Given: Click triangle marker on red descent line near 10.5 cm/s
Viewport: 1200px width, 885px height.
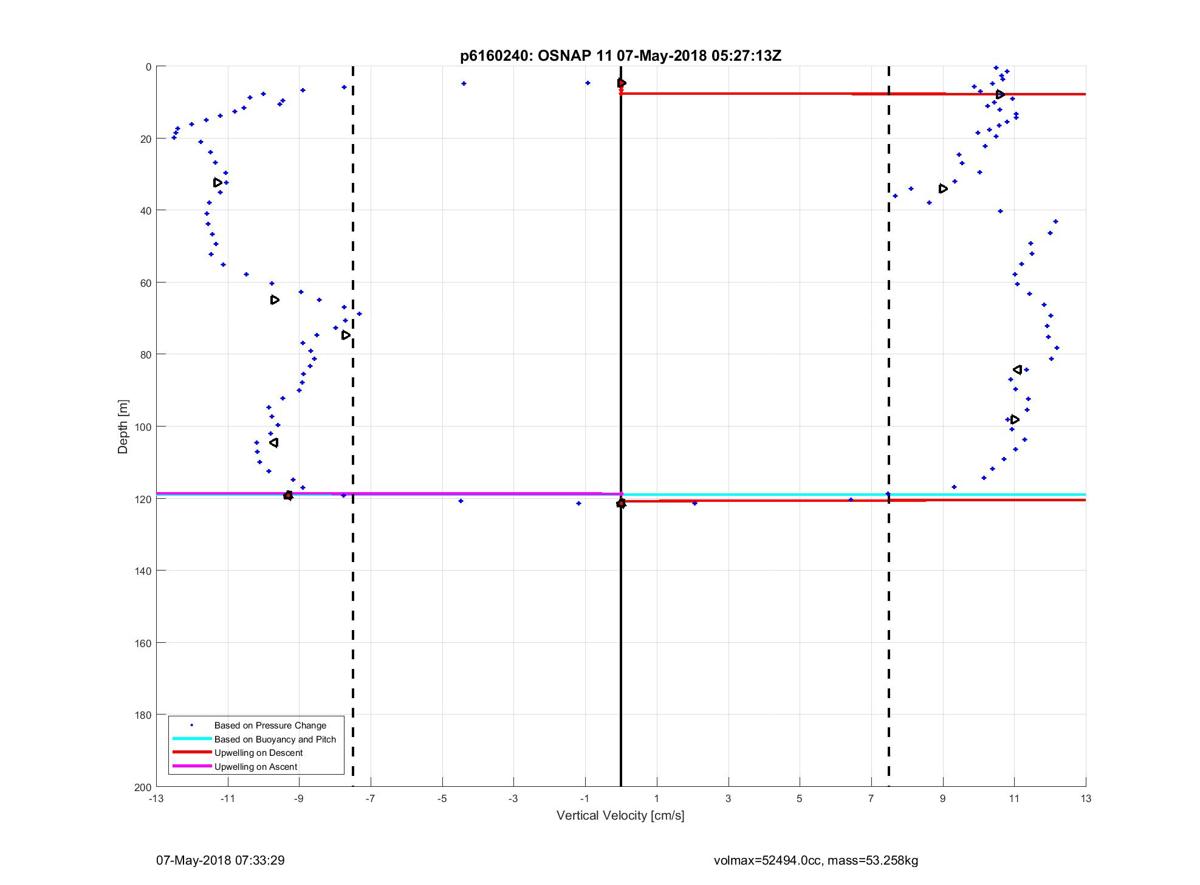Looking at the screenshot, I should pos(1000,94).
